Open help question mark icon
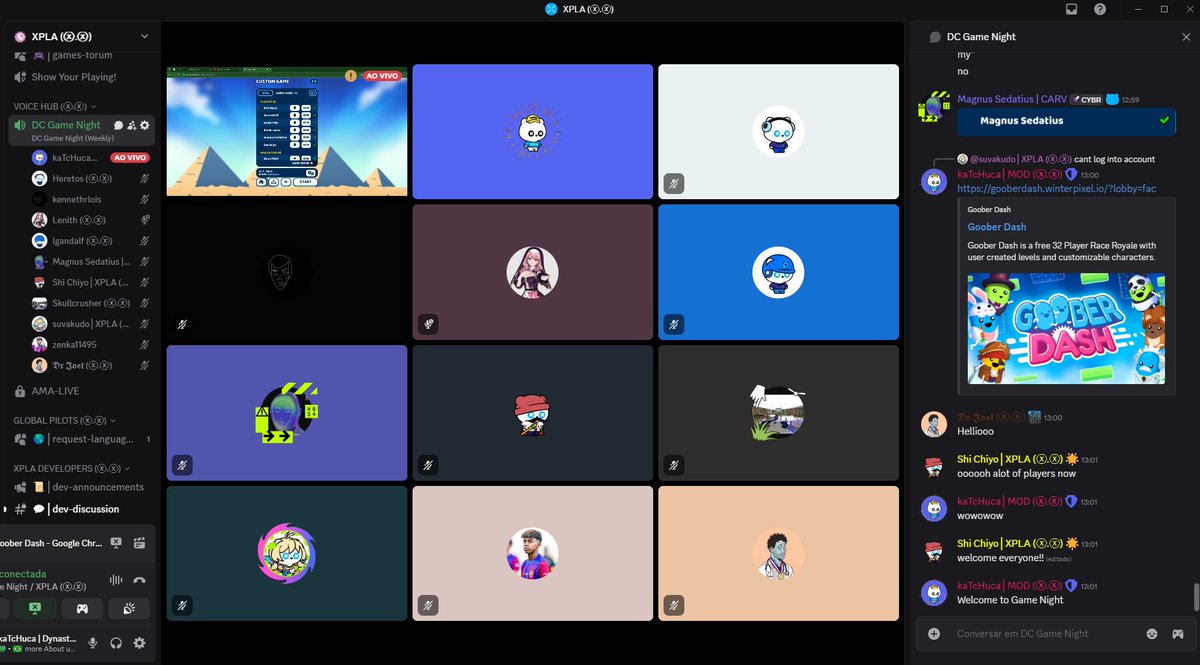1200x665 pixels. 1100,9
